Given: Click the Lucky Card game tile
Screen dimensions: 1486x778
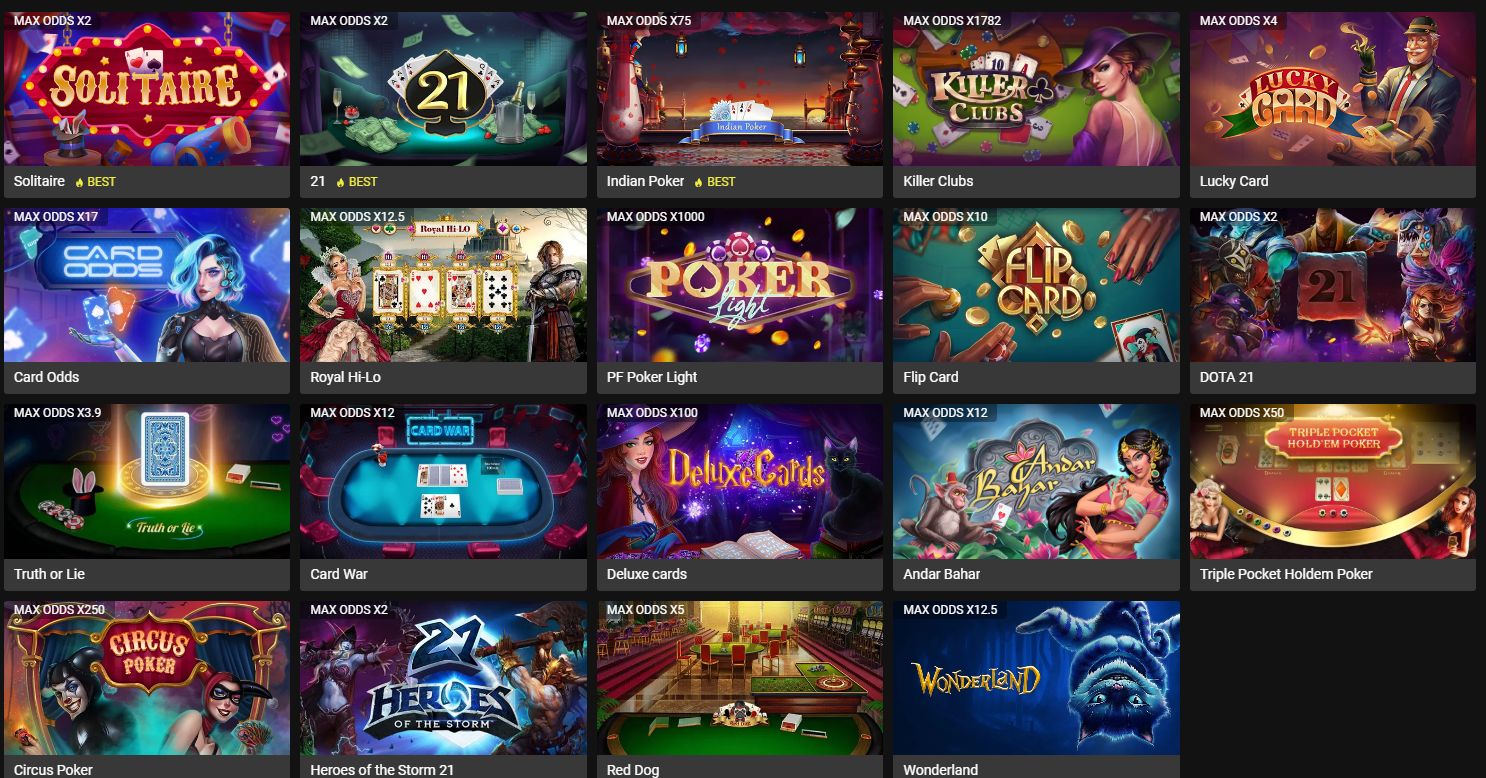Looking at the screenshot, I should pyautogui.click(x=1333, y=89).
